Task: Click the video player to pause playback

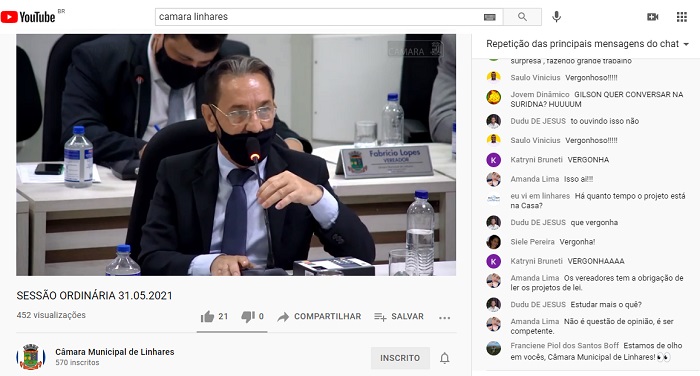Action: coord(236,155)
